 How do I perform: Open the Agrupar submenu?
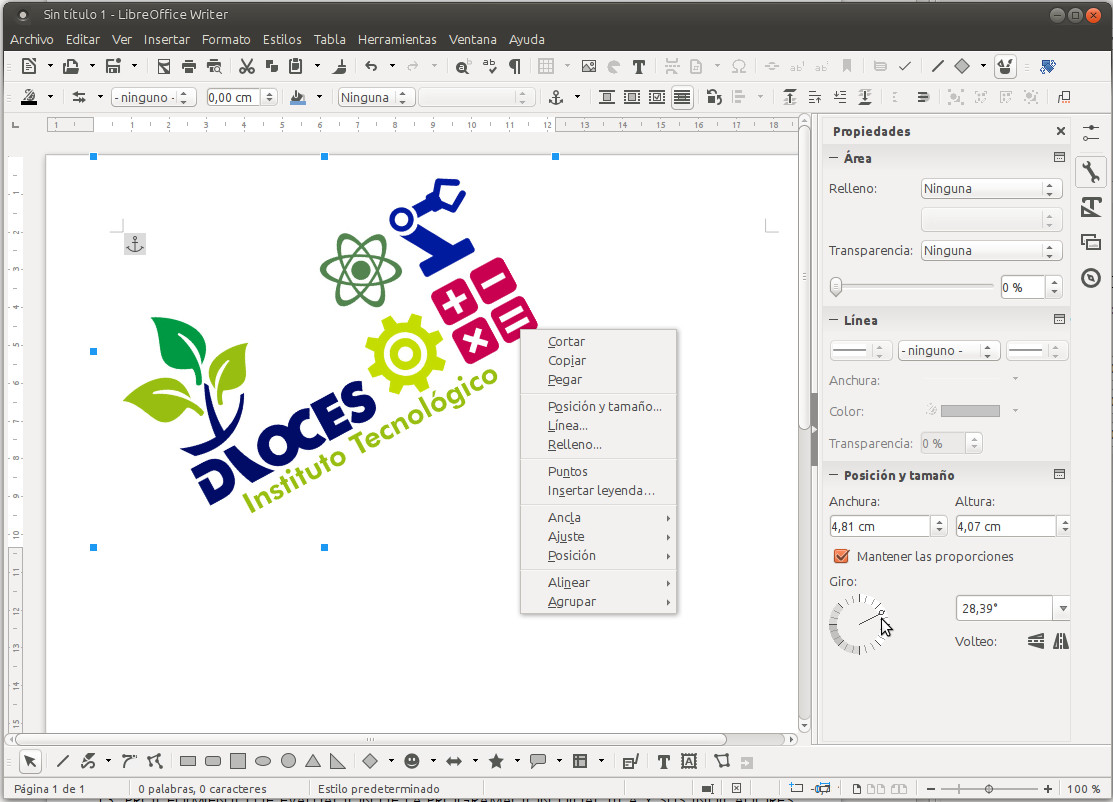point(598,601)
